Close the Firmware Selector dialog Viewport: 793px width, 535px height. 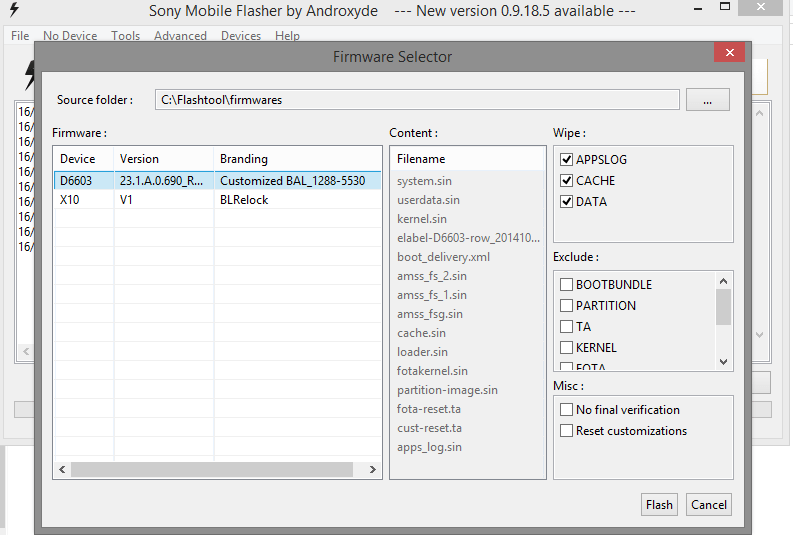click(729, 52)
